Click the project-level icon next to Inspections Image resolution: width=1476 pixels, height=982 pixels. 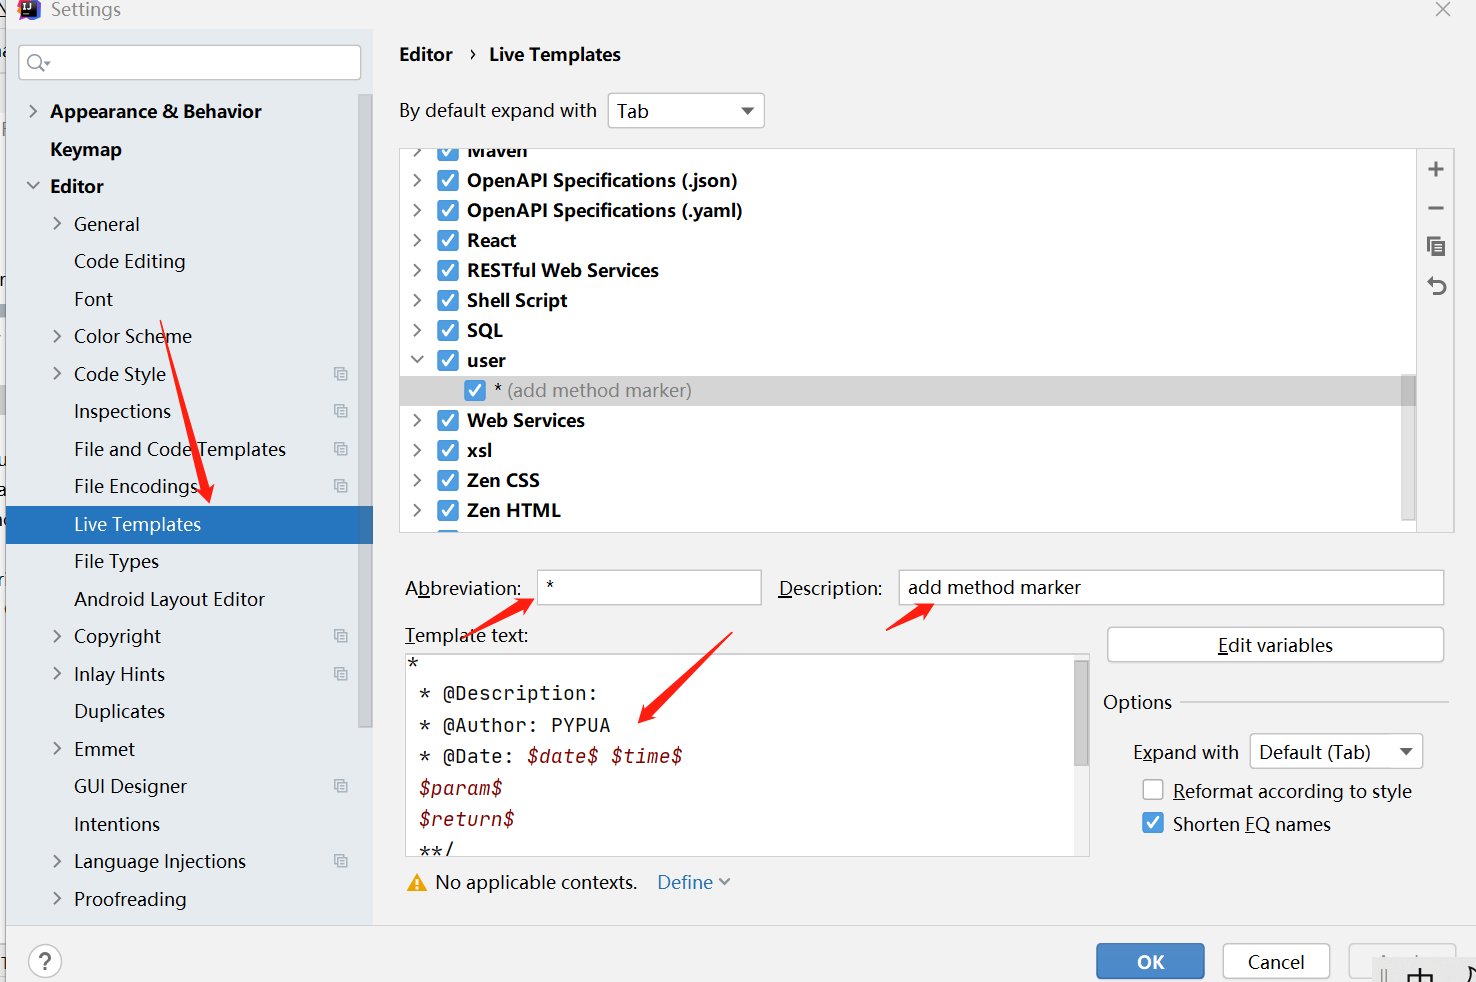[x=341, y=411]
